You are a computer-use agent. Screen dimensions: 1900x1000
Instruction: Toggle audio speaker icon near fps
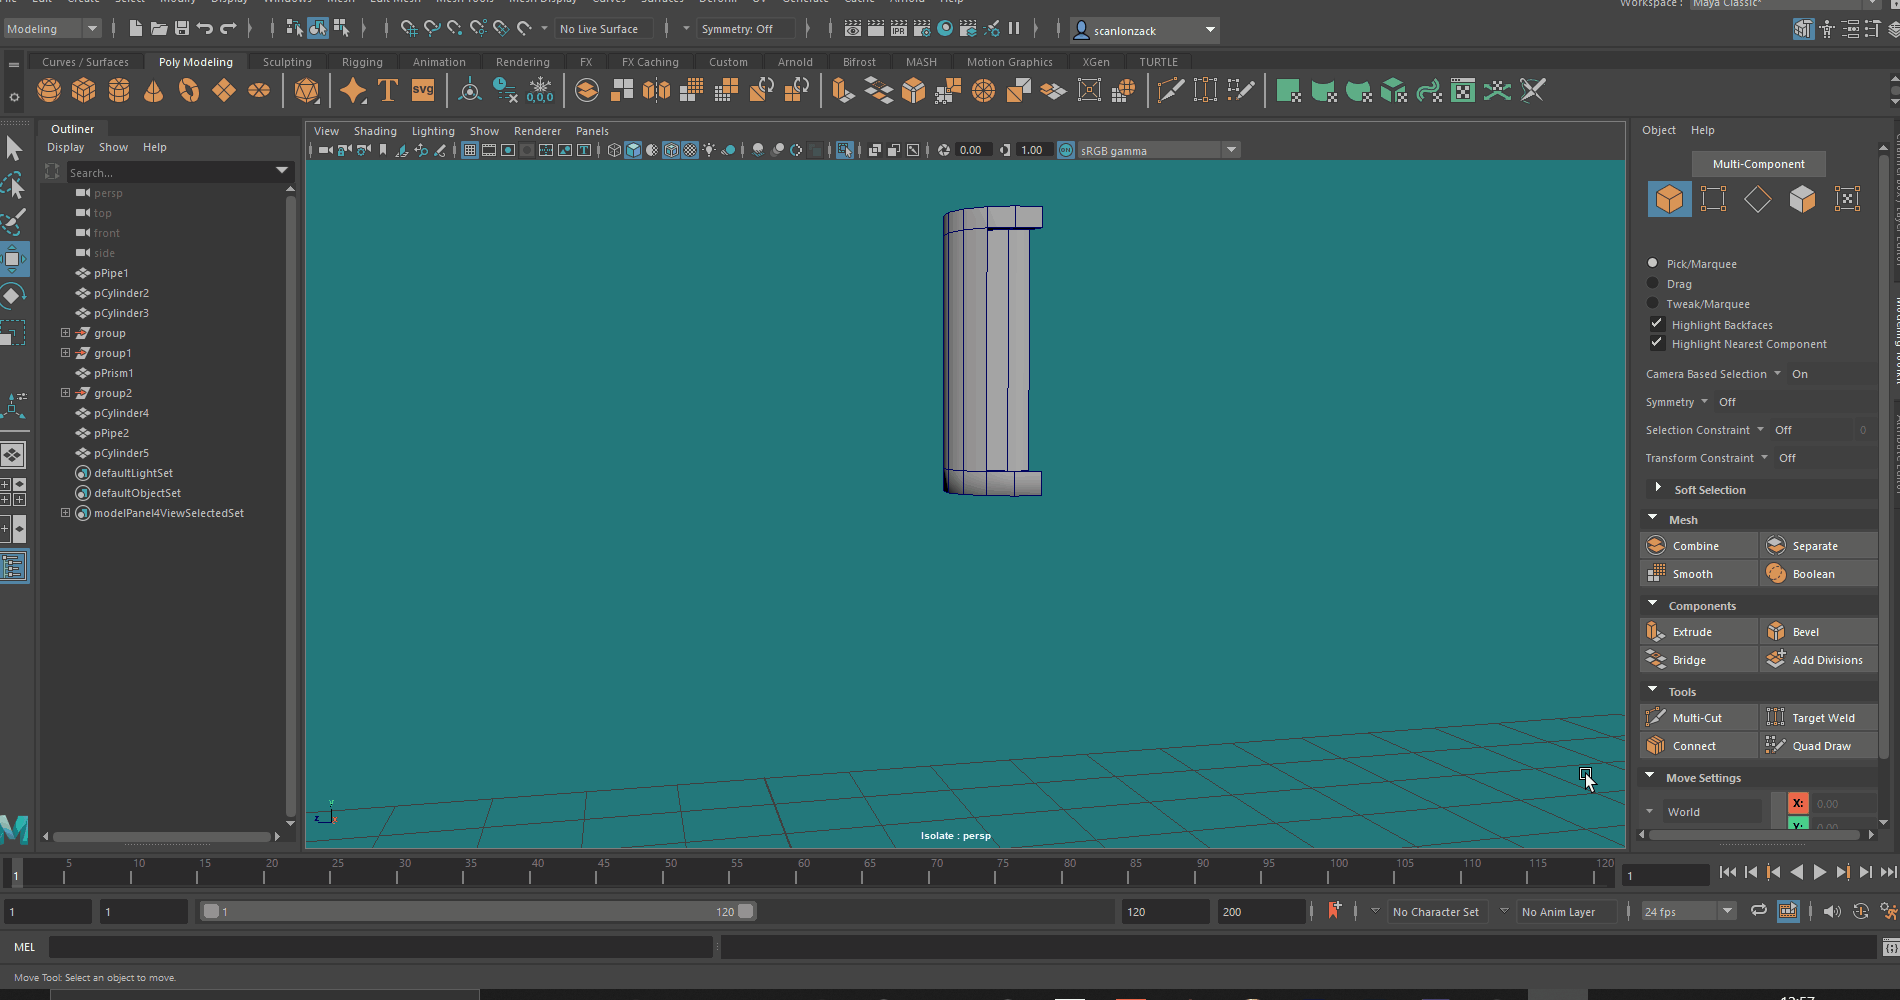[1832, 911]
